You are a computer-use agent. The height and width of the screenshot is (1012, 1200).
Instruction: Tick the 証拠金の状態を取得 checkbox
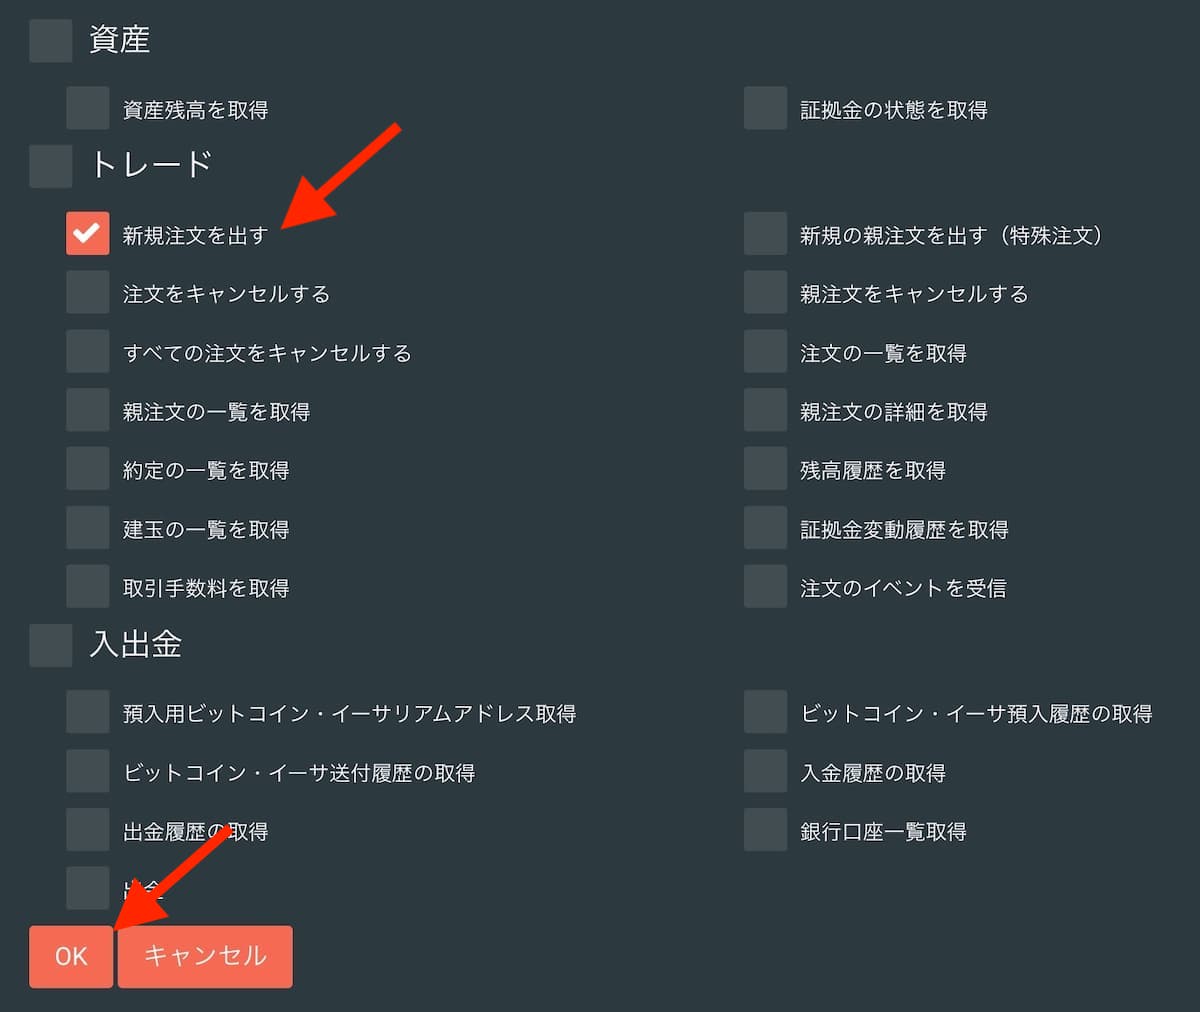point(765,108)
